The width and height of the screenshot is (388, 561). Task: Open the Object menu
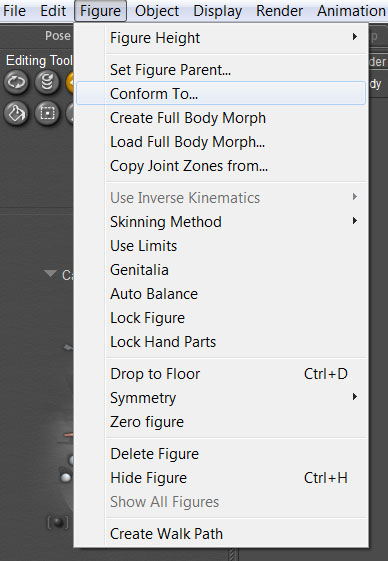(157, 11)
